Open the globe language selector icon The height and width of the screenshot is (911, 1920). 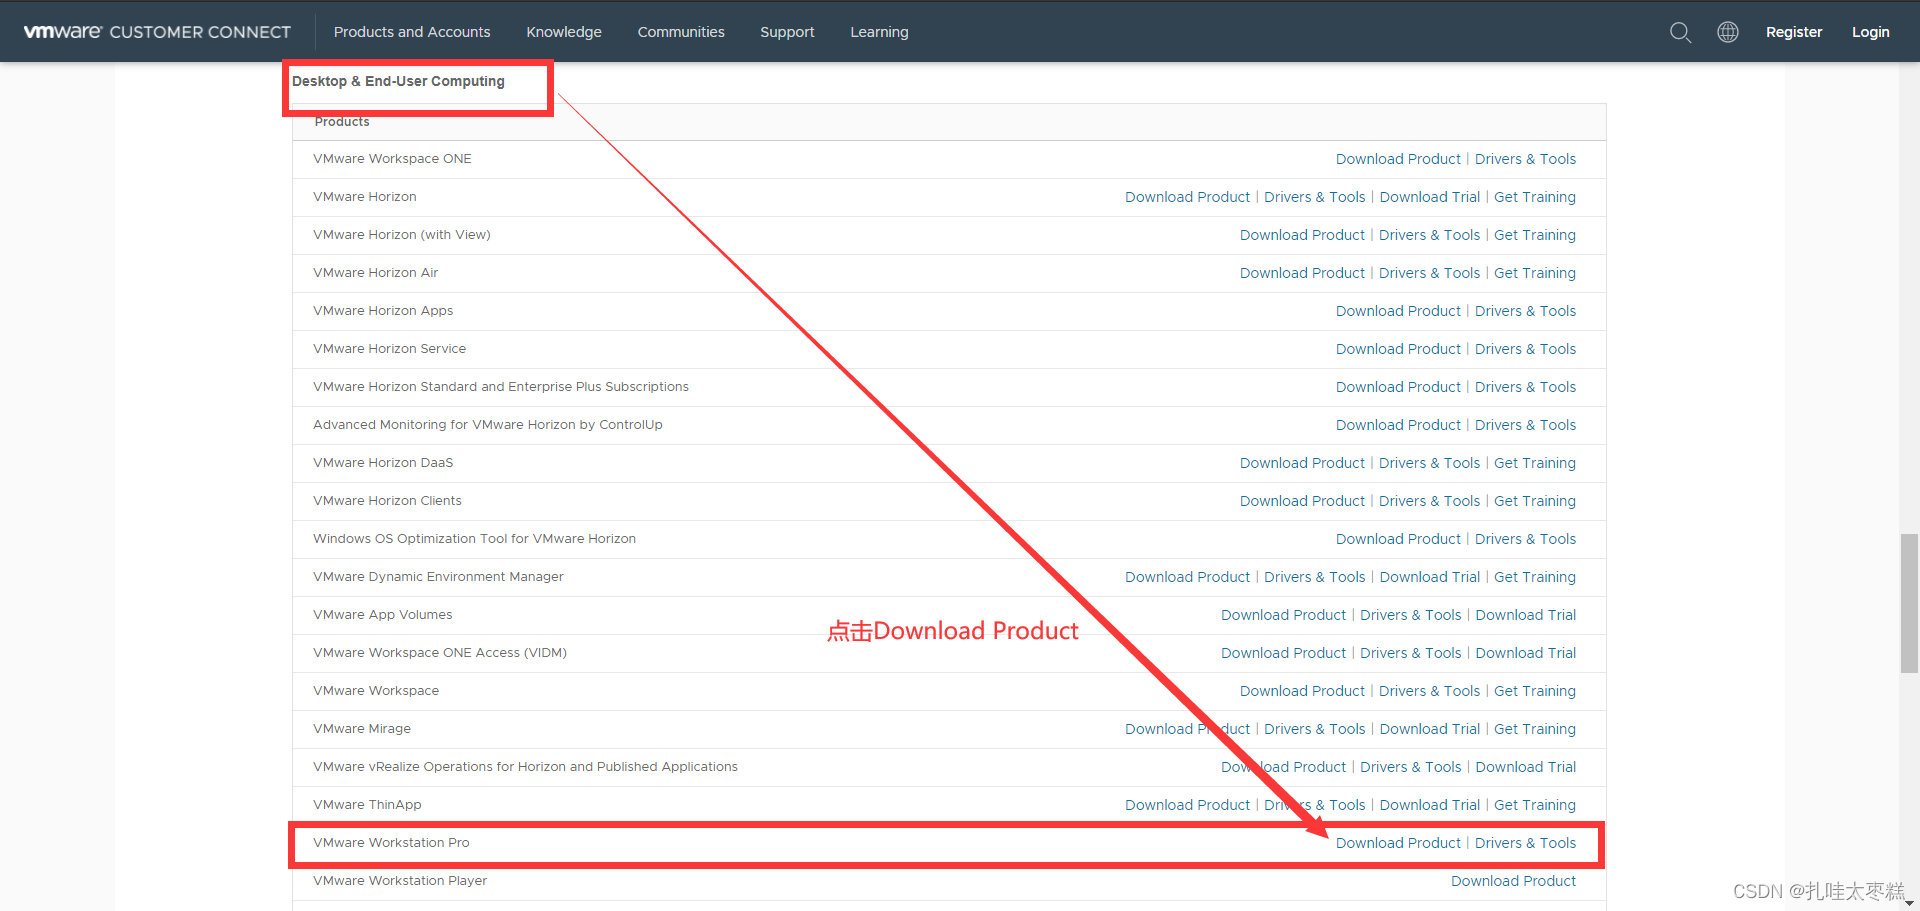[x=1728, y=32]
